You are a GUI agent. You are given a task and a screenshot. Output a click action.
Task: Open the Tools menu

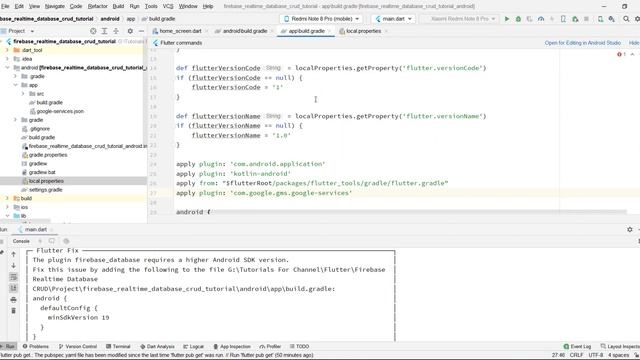coord(151,6)
